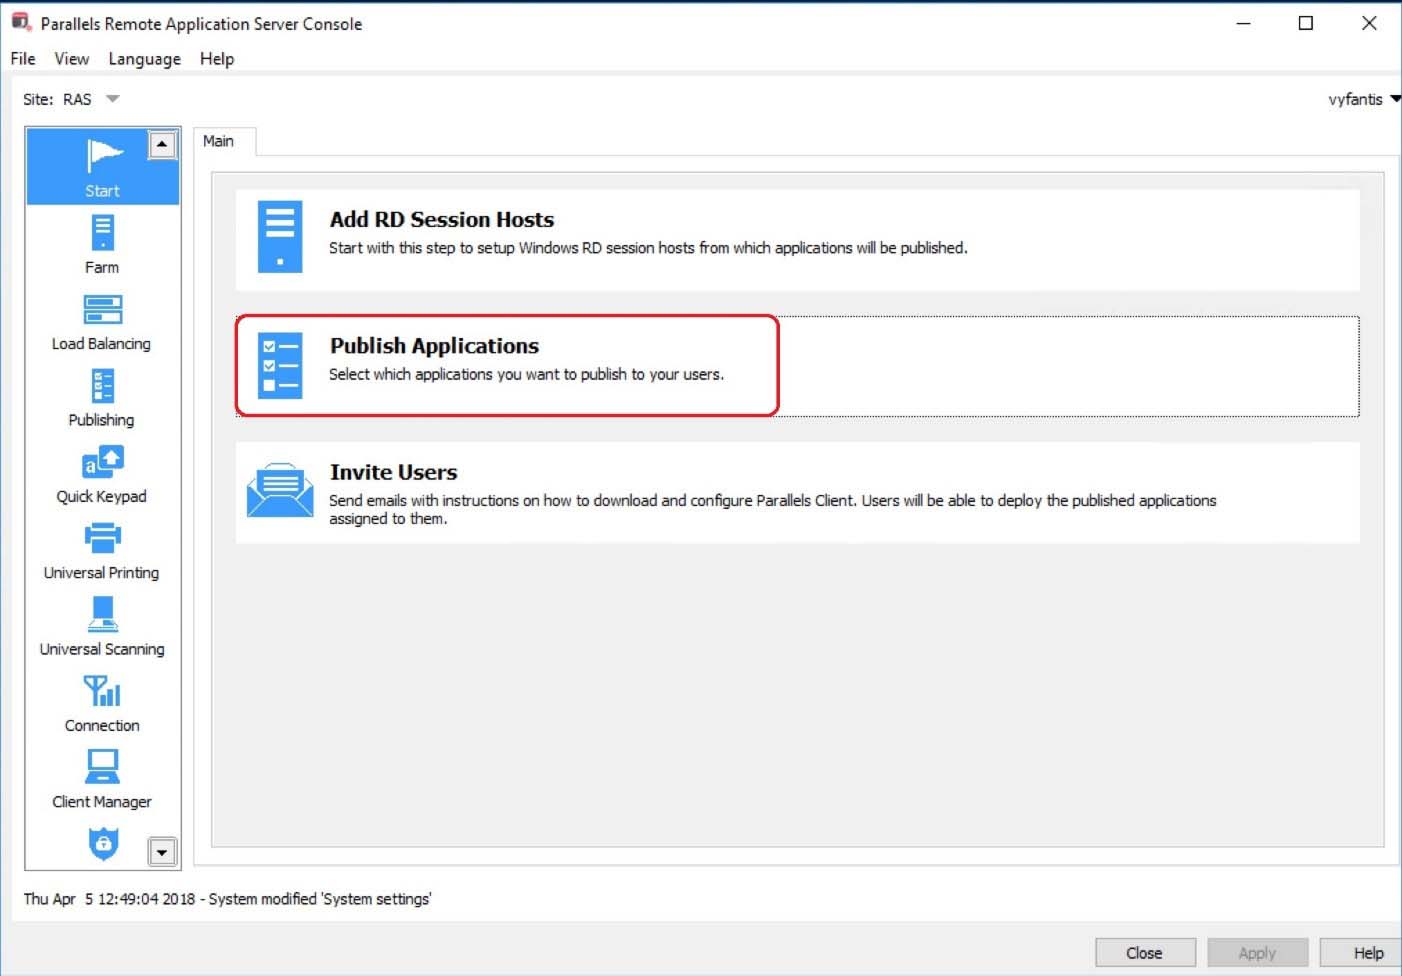This screenshot has width=1402, height=976.
Task: Click the Add RD Session Hosts server icon
Action: (280, 237)
